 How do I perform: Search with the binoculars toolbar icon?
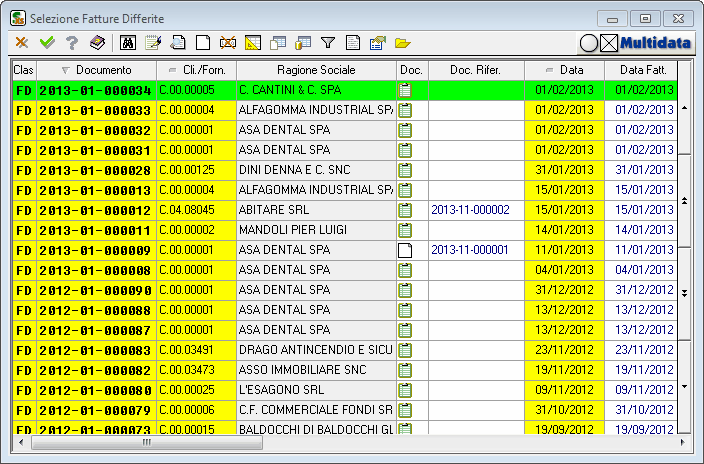(128, 43)
